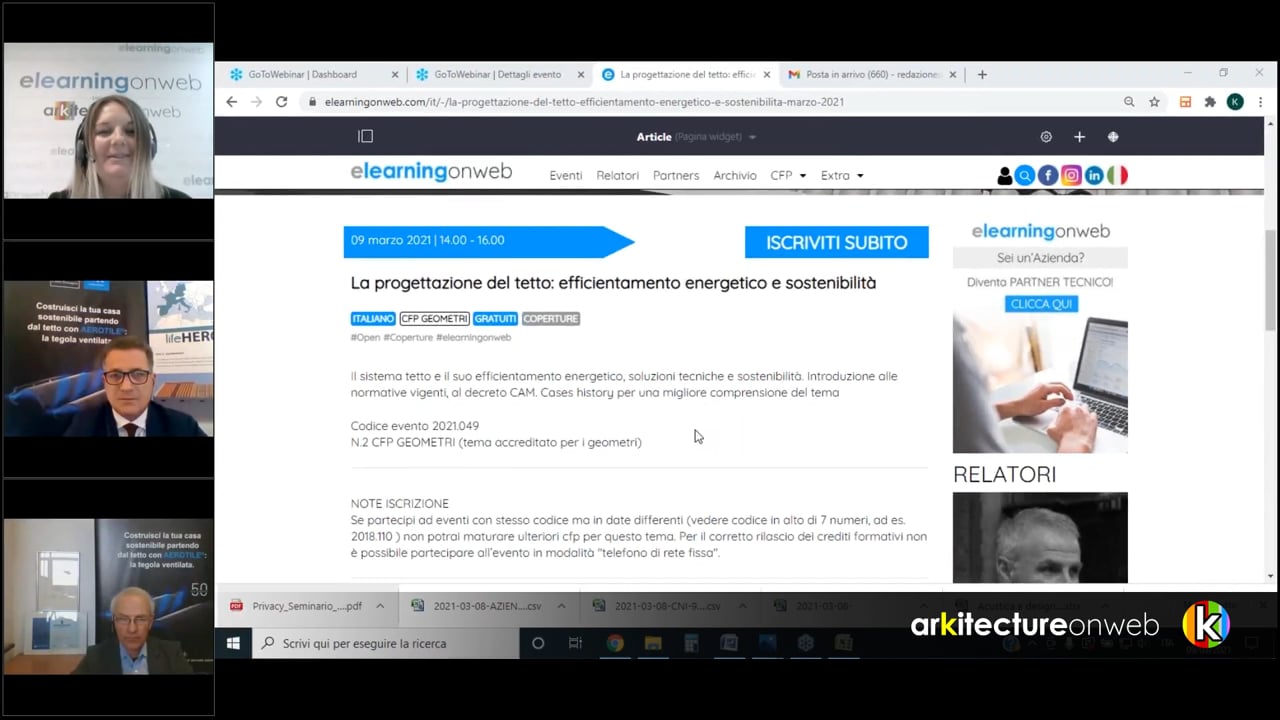Close the Gmail Posta in arrivo tab

click(953, 74)
